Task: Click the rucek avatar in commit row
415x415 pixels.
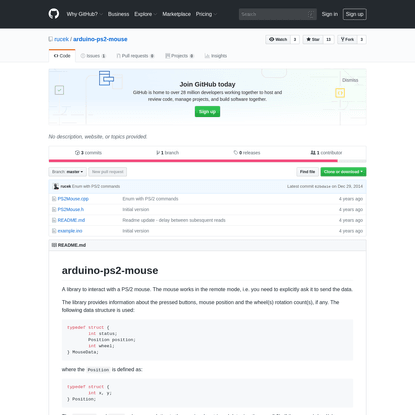Action: point(56,186)
